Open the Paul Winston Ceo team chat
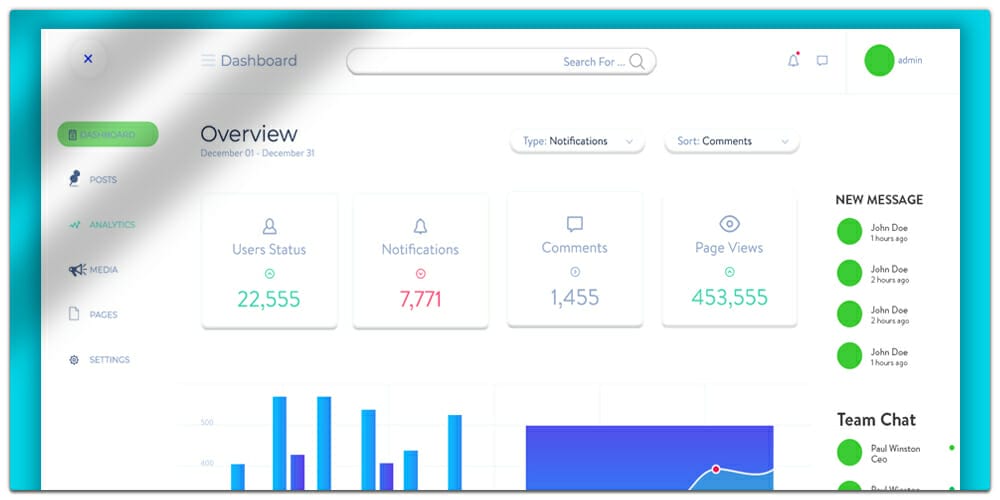Image resolution: width=1000 pixels, height=500 pixels. [895, 453]
